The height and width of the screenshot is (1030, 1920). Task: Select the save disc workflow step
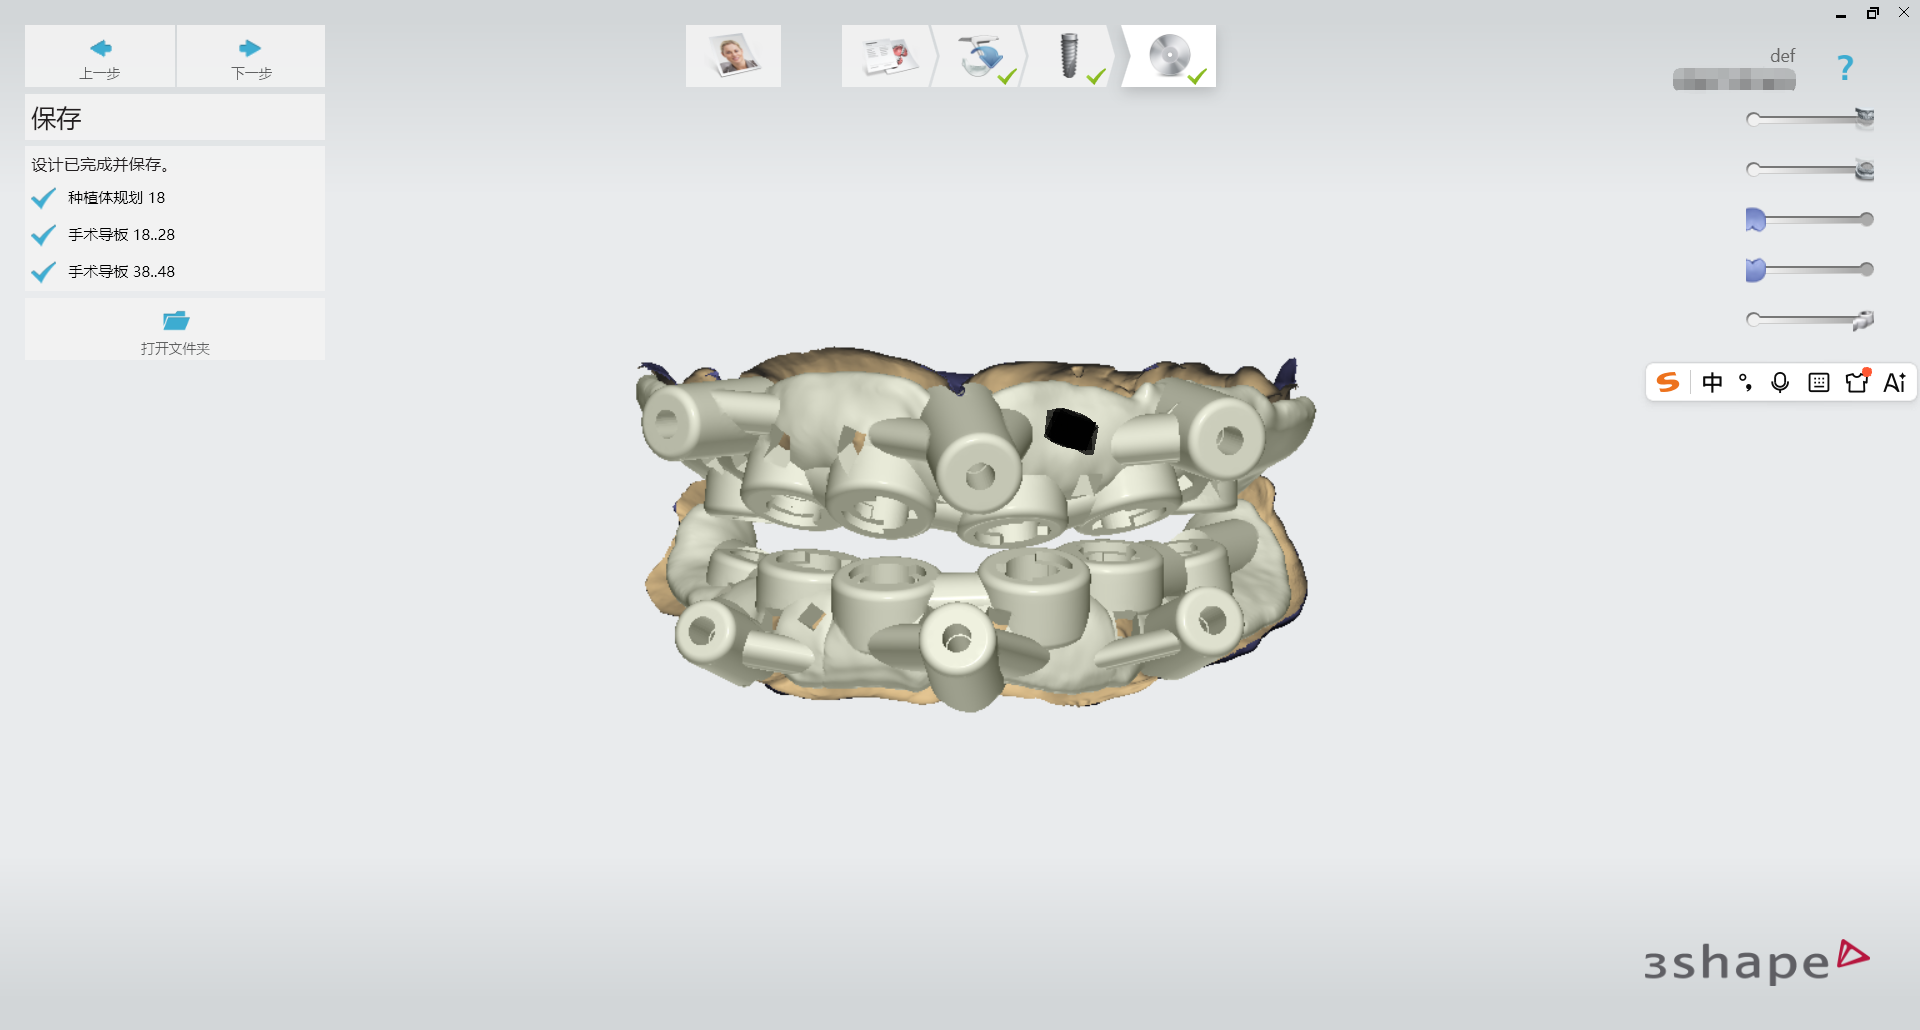pyautogui.click(x=1169, y=56)
